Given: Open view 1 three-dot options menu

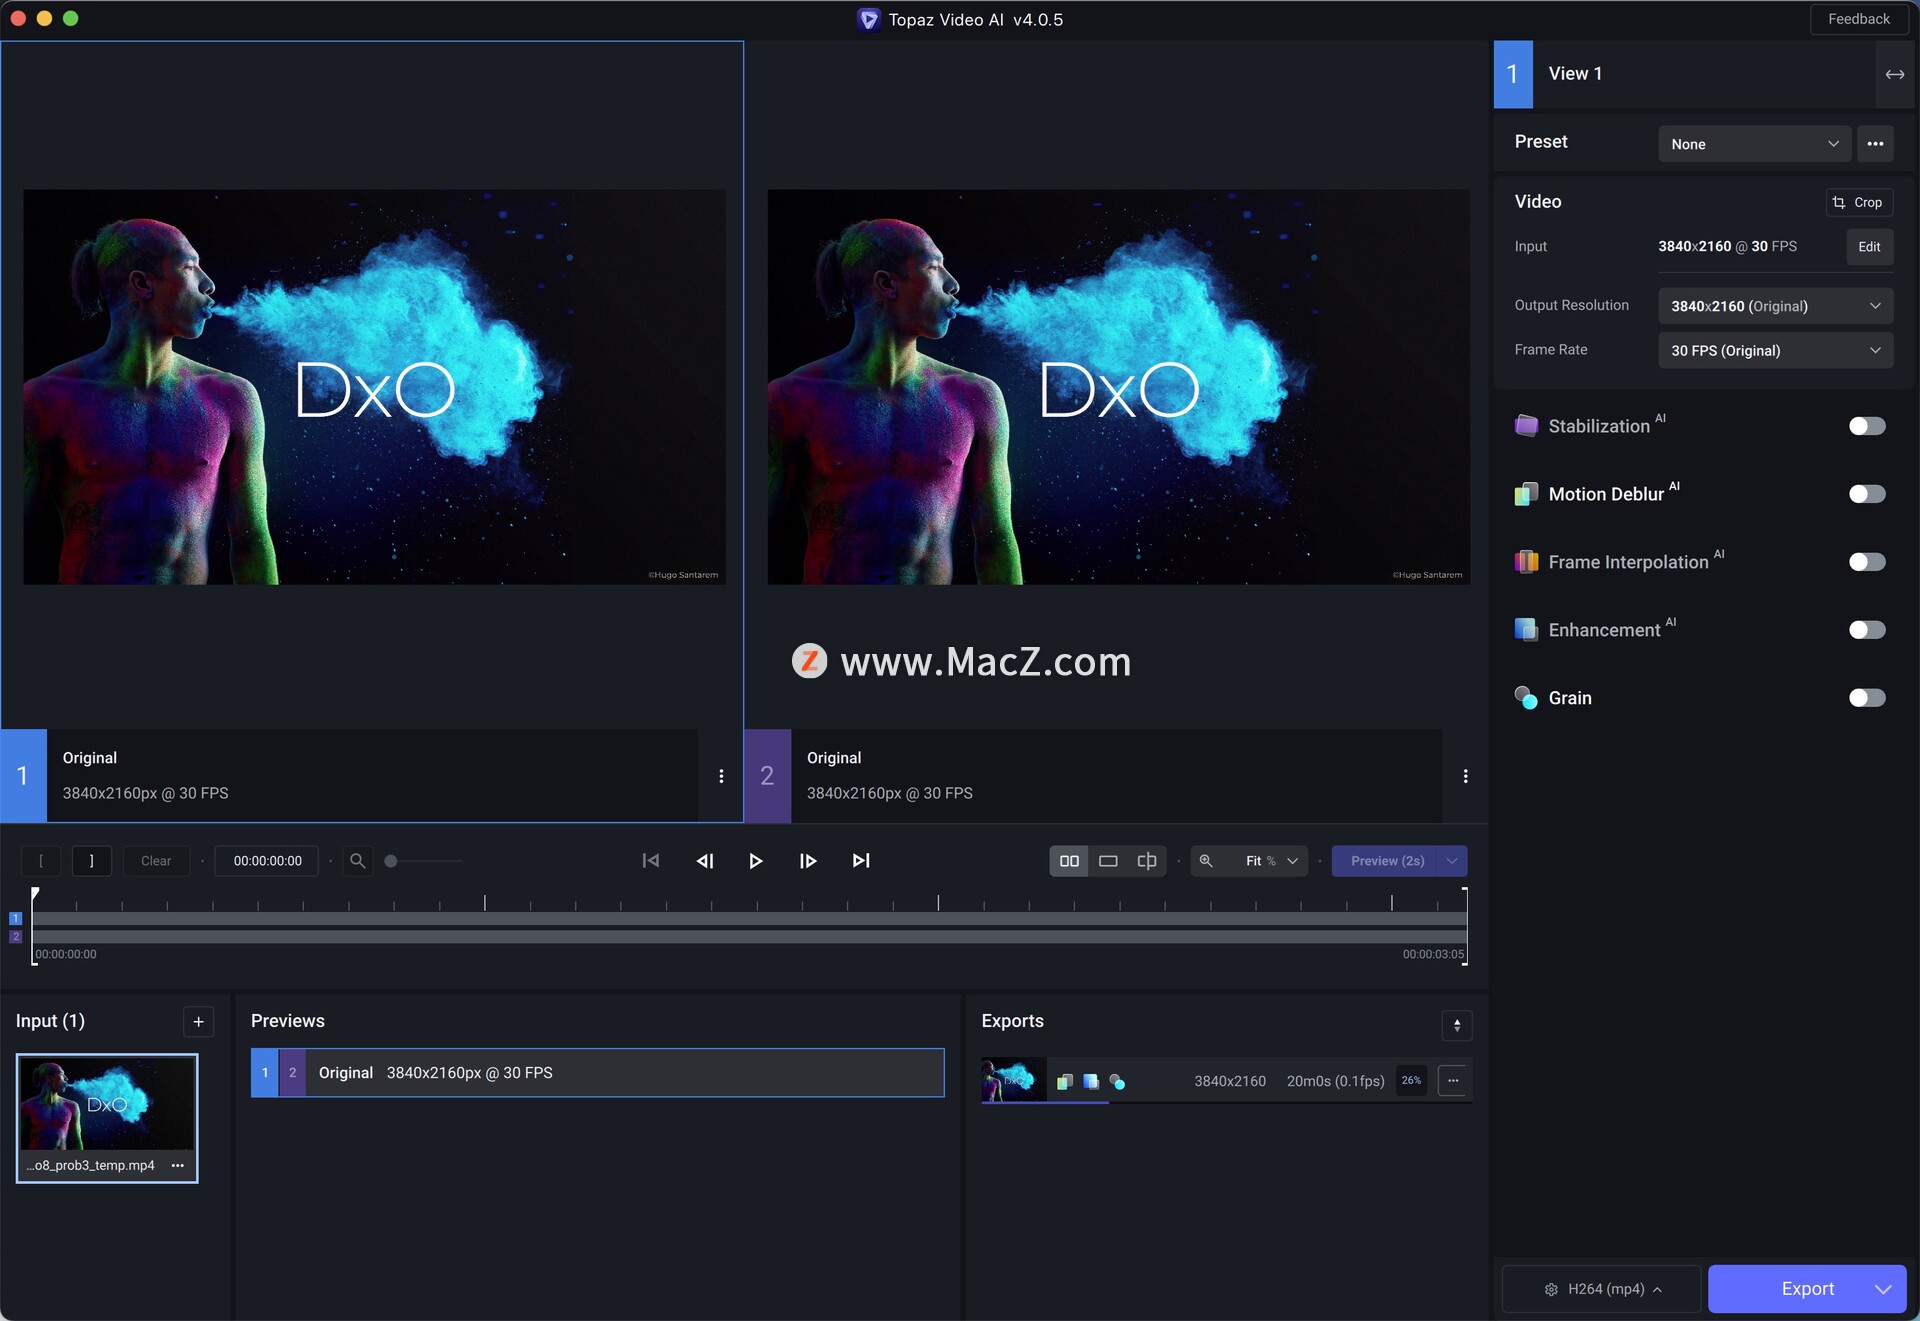Looking at the screenshot, I should [x=721, y=776].
